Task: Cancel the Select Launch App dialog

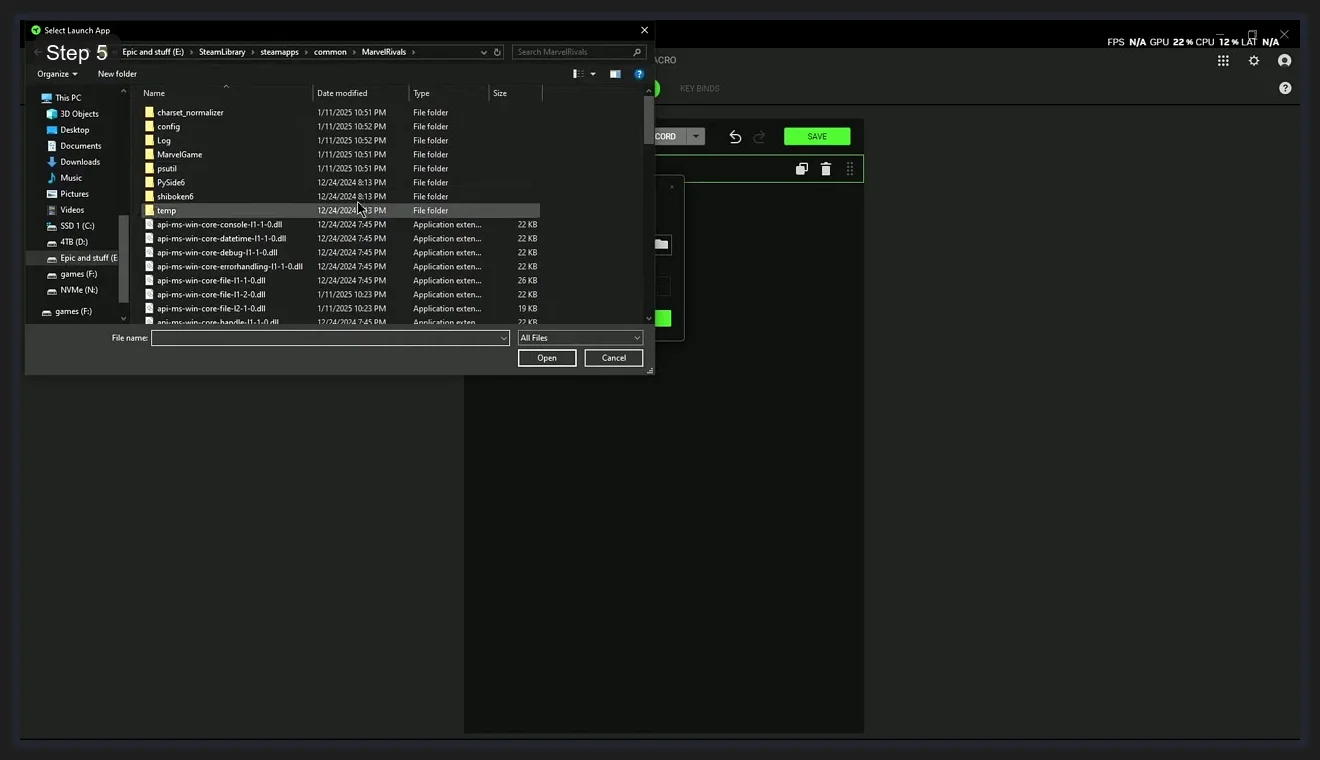Action: [x=613, y=357]
